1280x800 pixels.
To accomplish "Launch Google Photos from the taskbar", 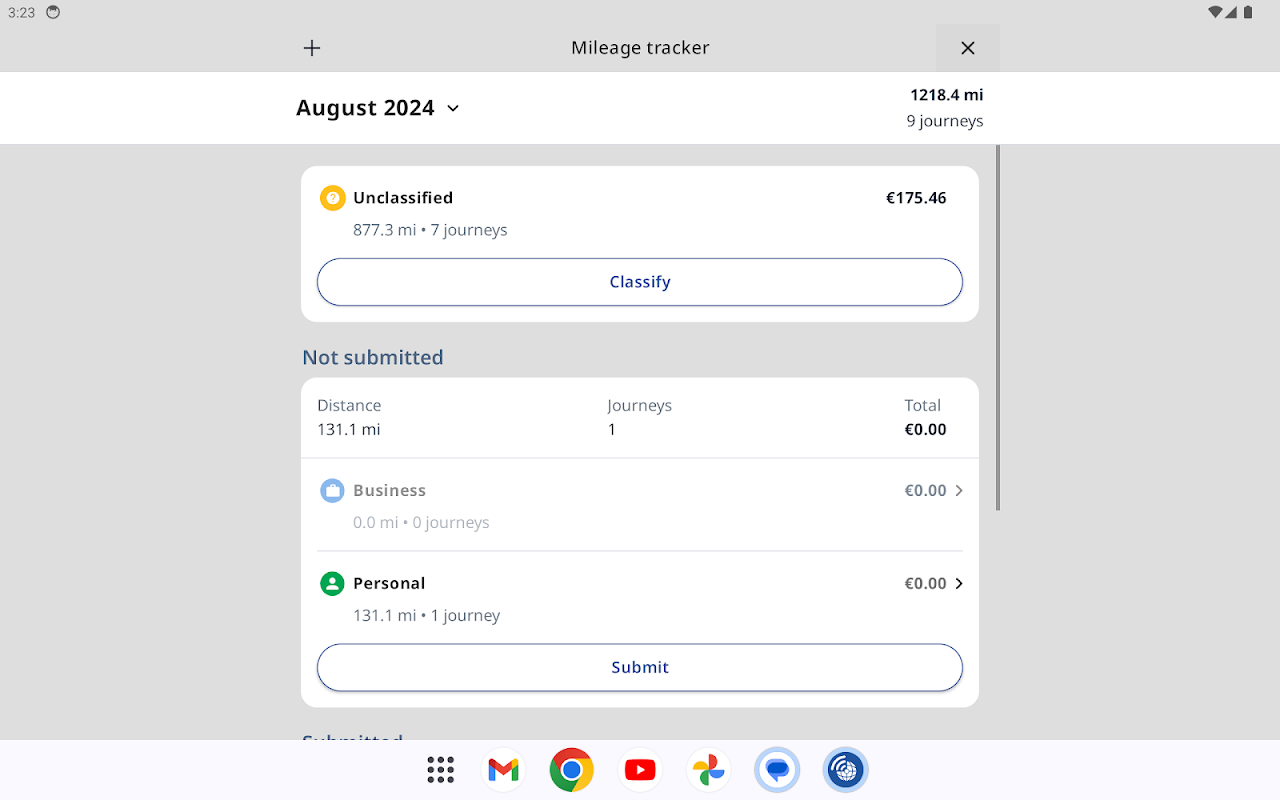I will pos(708,770).
